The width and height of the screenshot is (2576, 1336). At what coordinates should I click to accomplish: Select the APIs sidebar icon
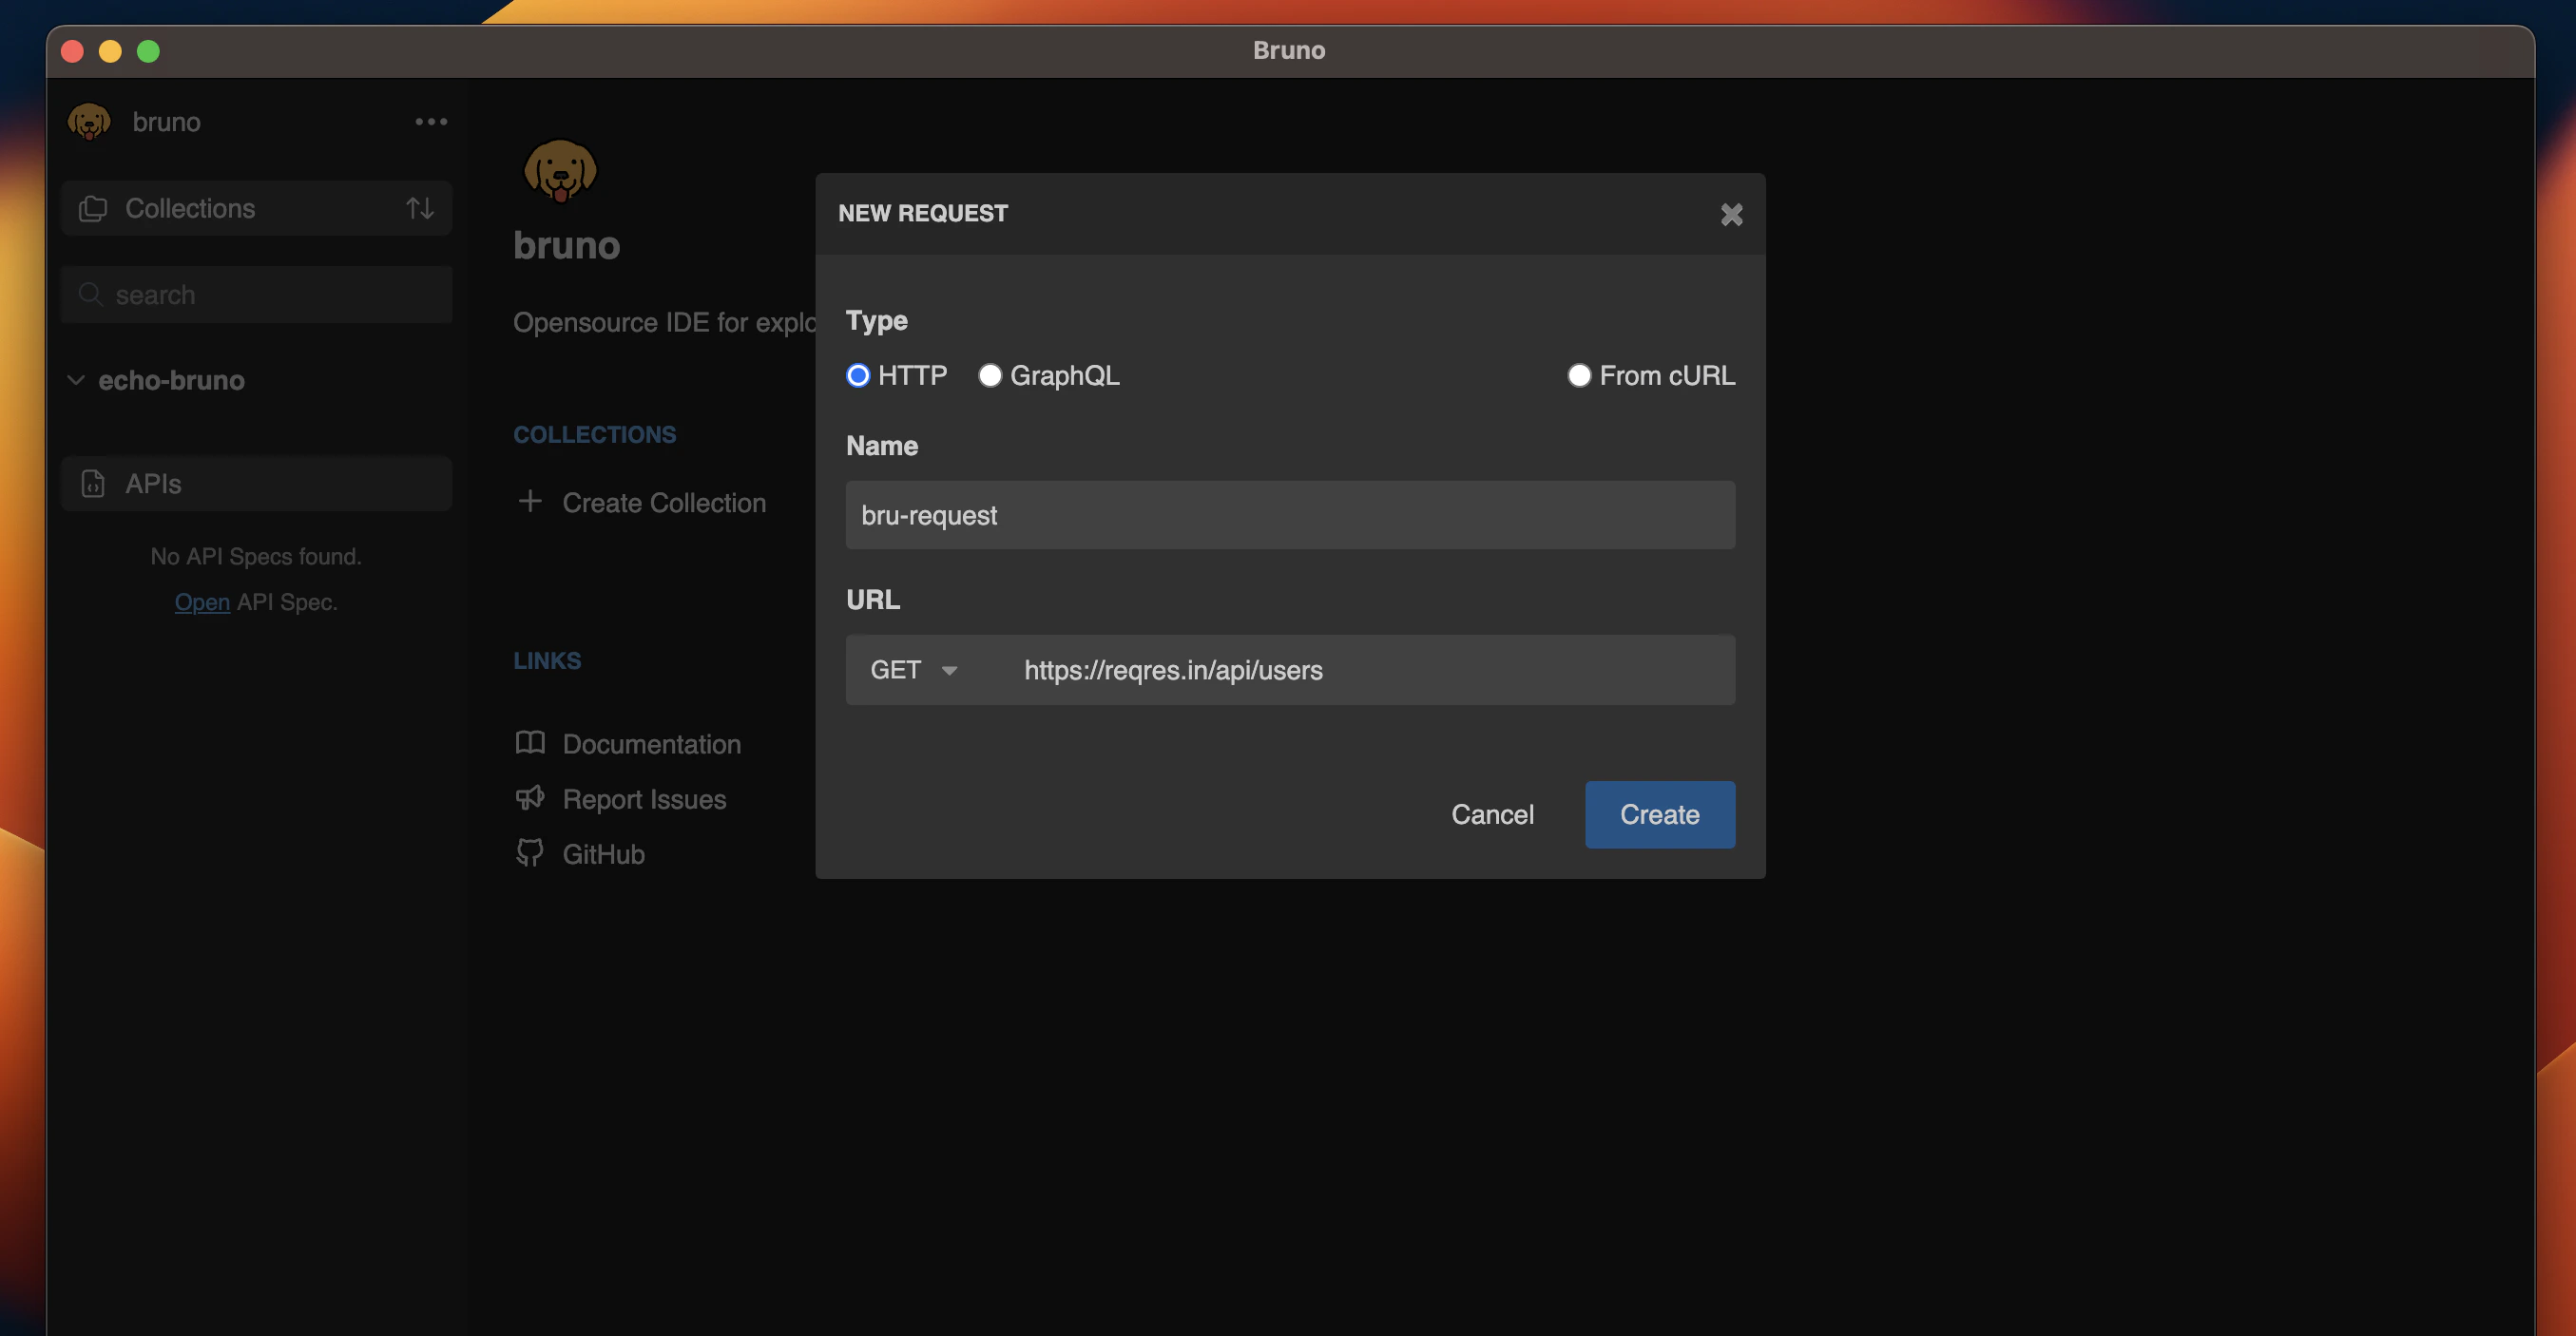coord(92,483)
